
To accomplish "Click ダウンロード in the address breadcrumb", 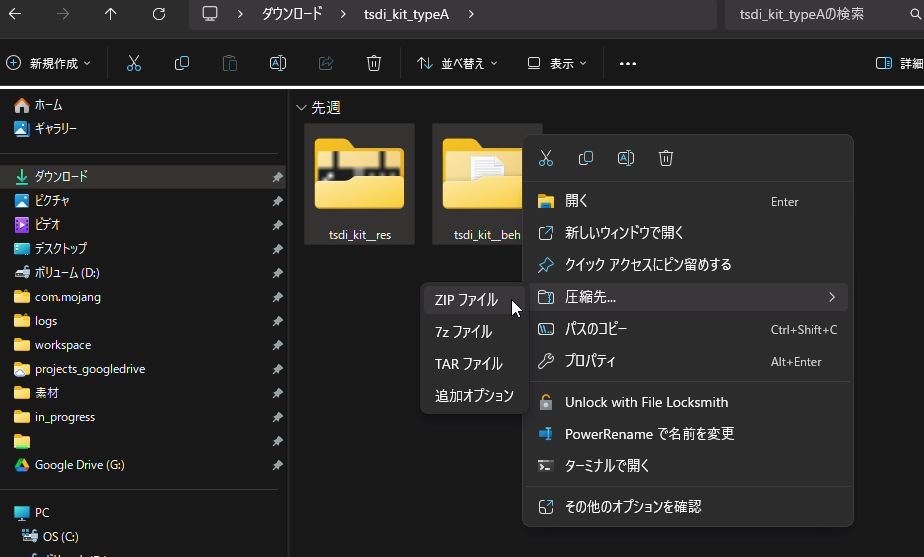I will 292,14.
